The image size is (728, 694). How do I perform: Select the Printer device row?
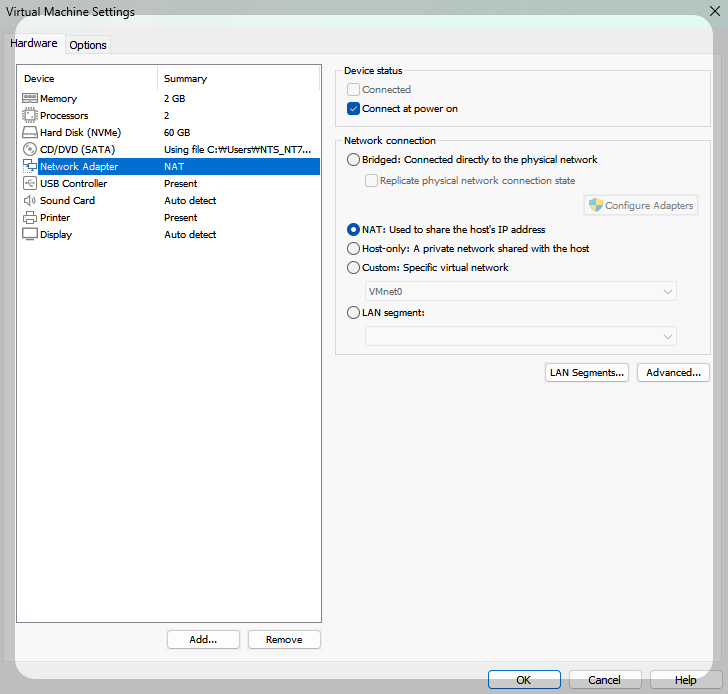click(x=170, y=217)
